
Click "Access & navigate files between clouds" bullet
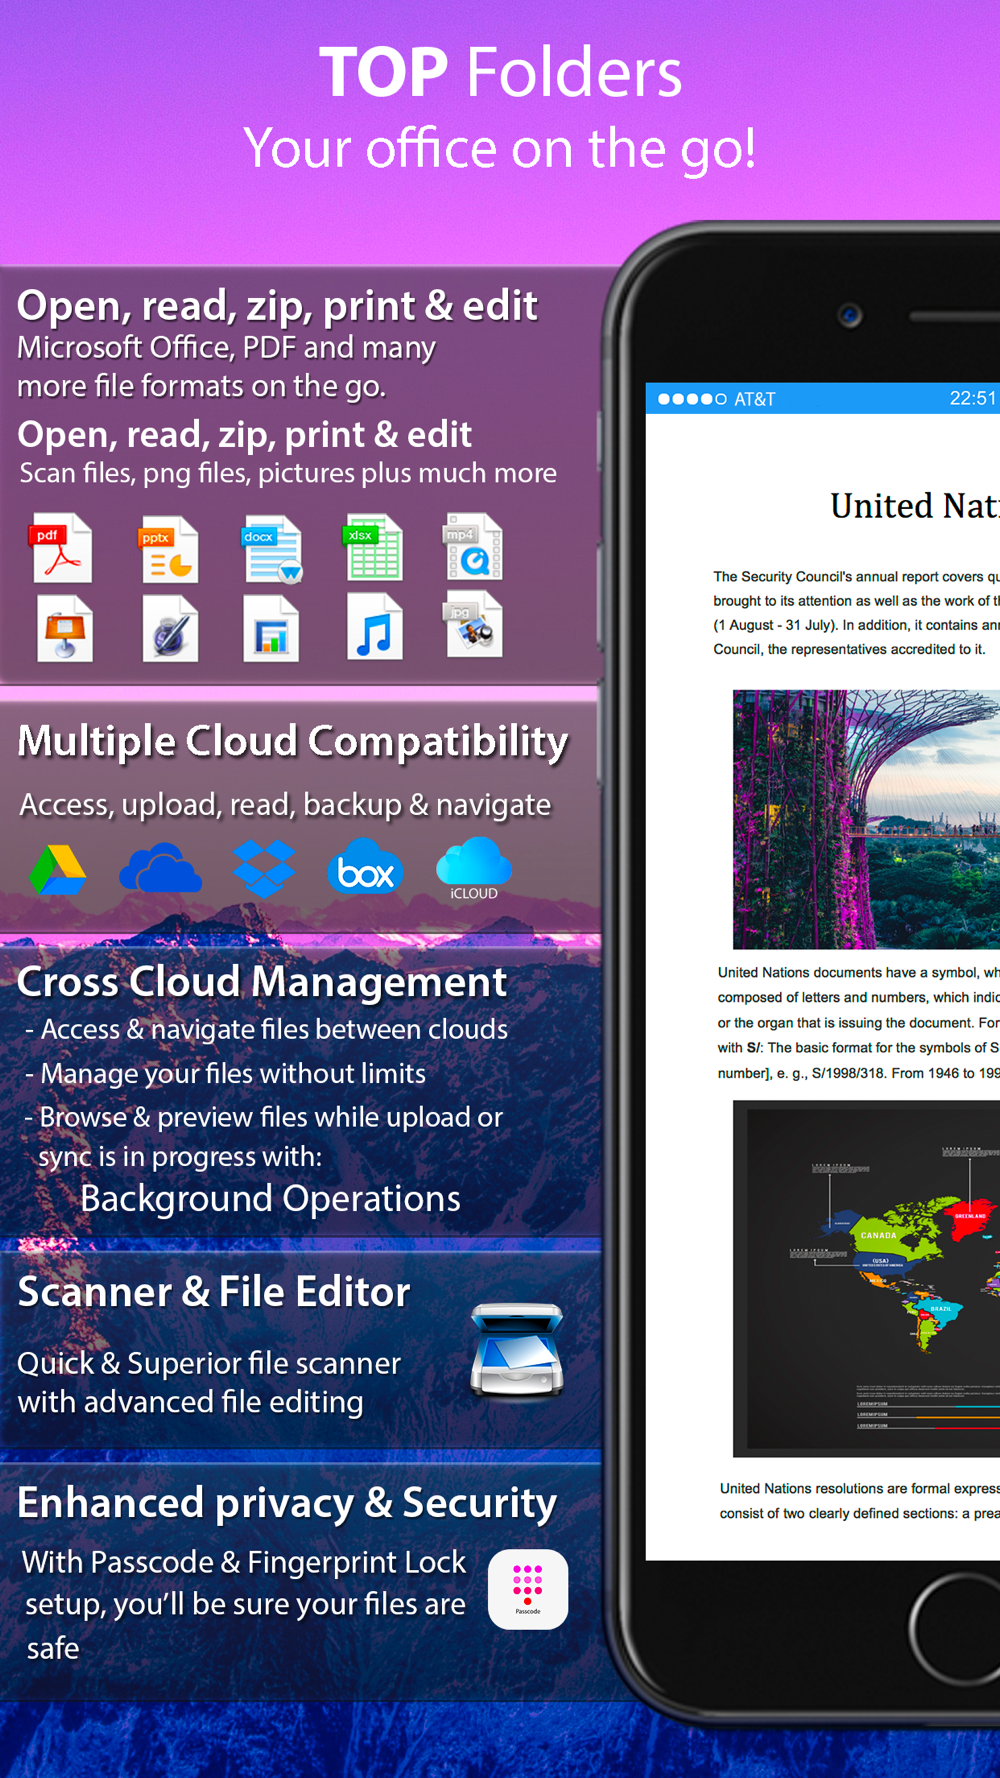(267, 1030)
